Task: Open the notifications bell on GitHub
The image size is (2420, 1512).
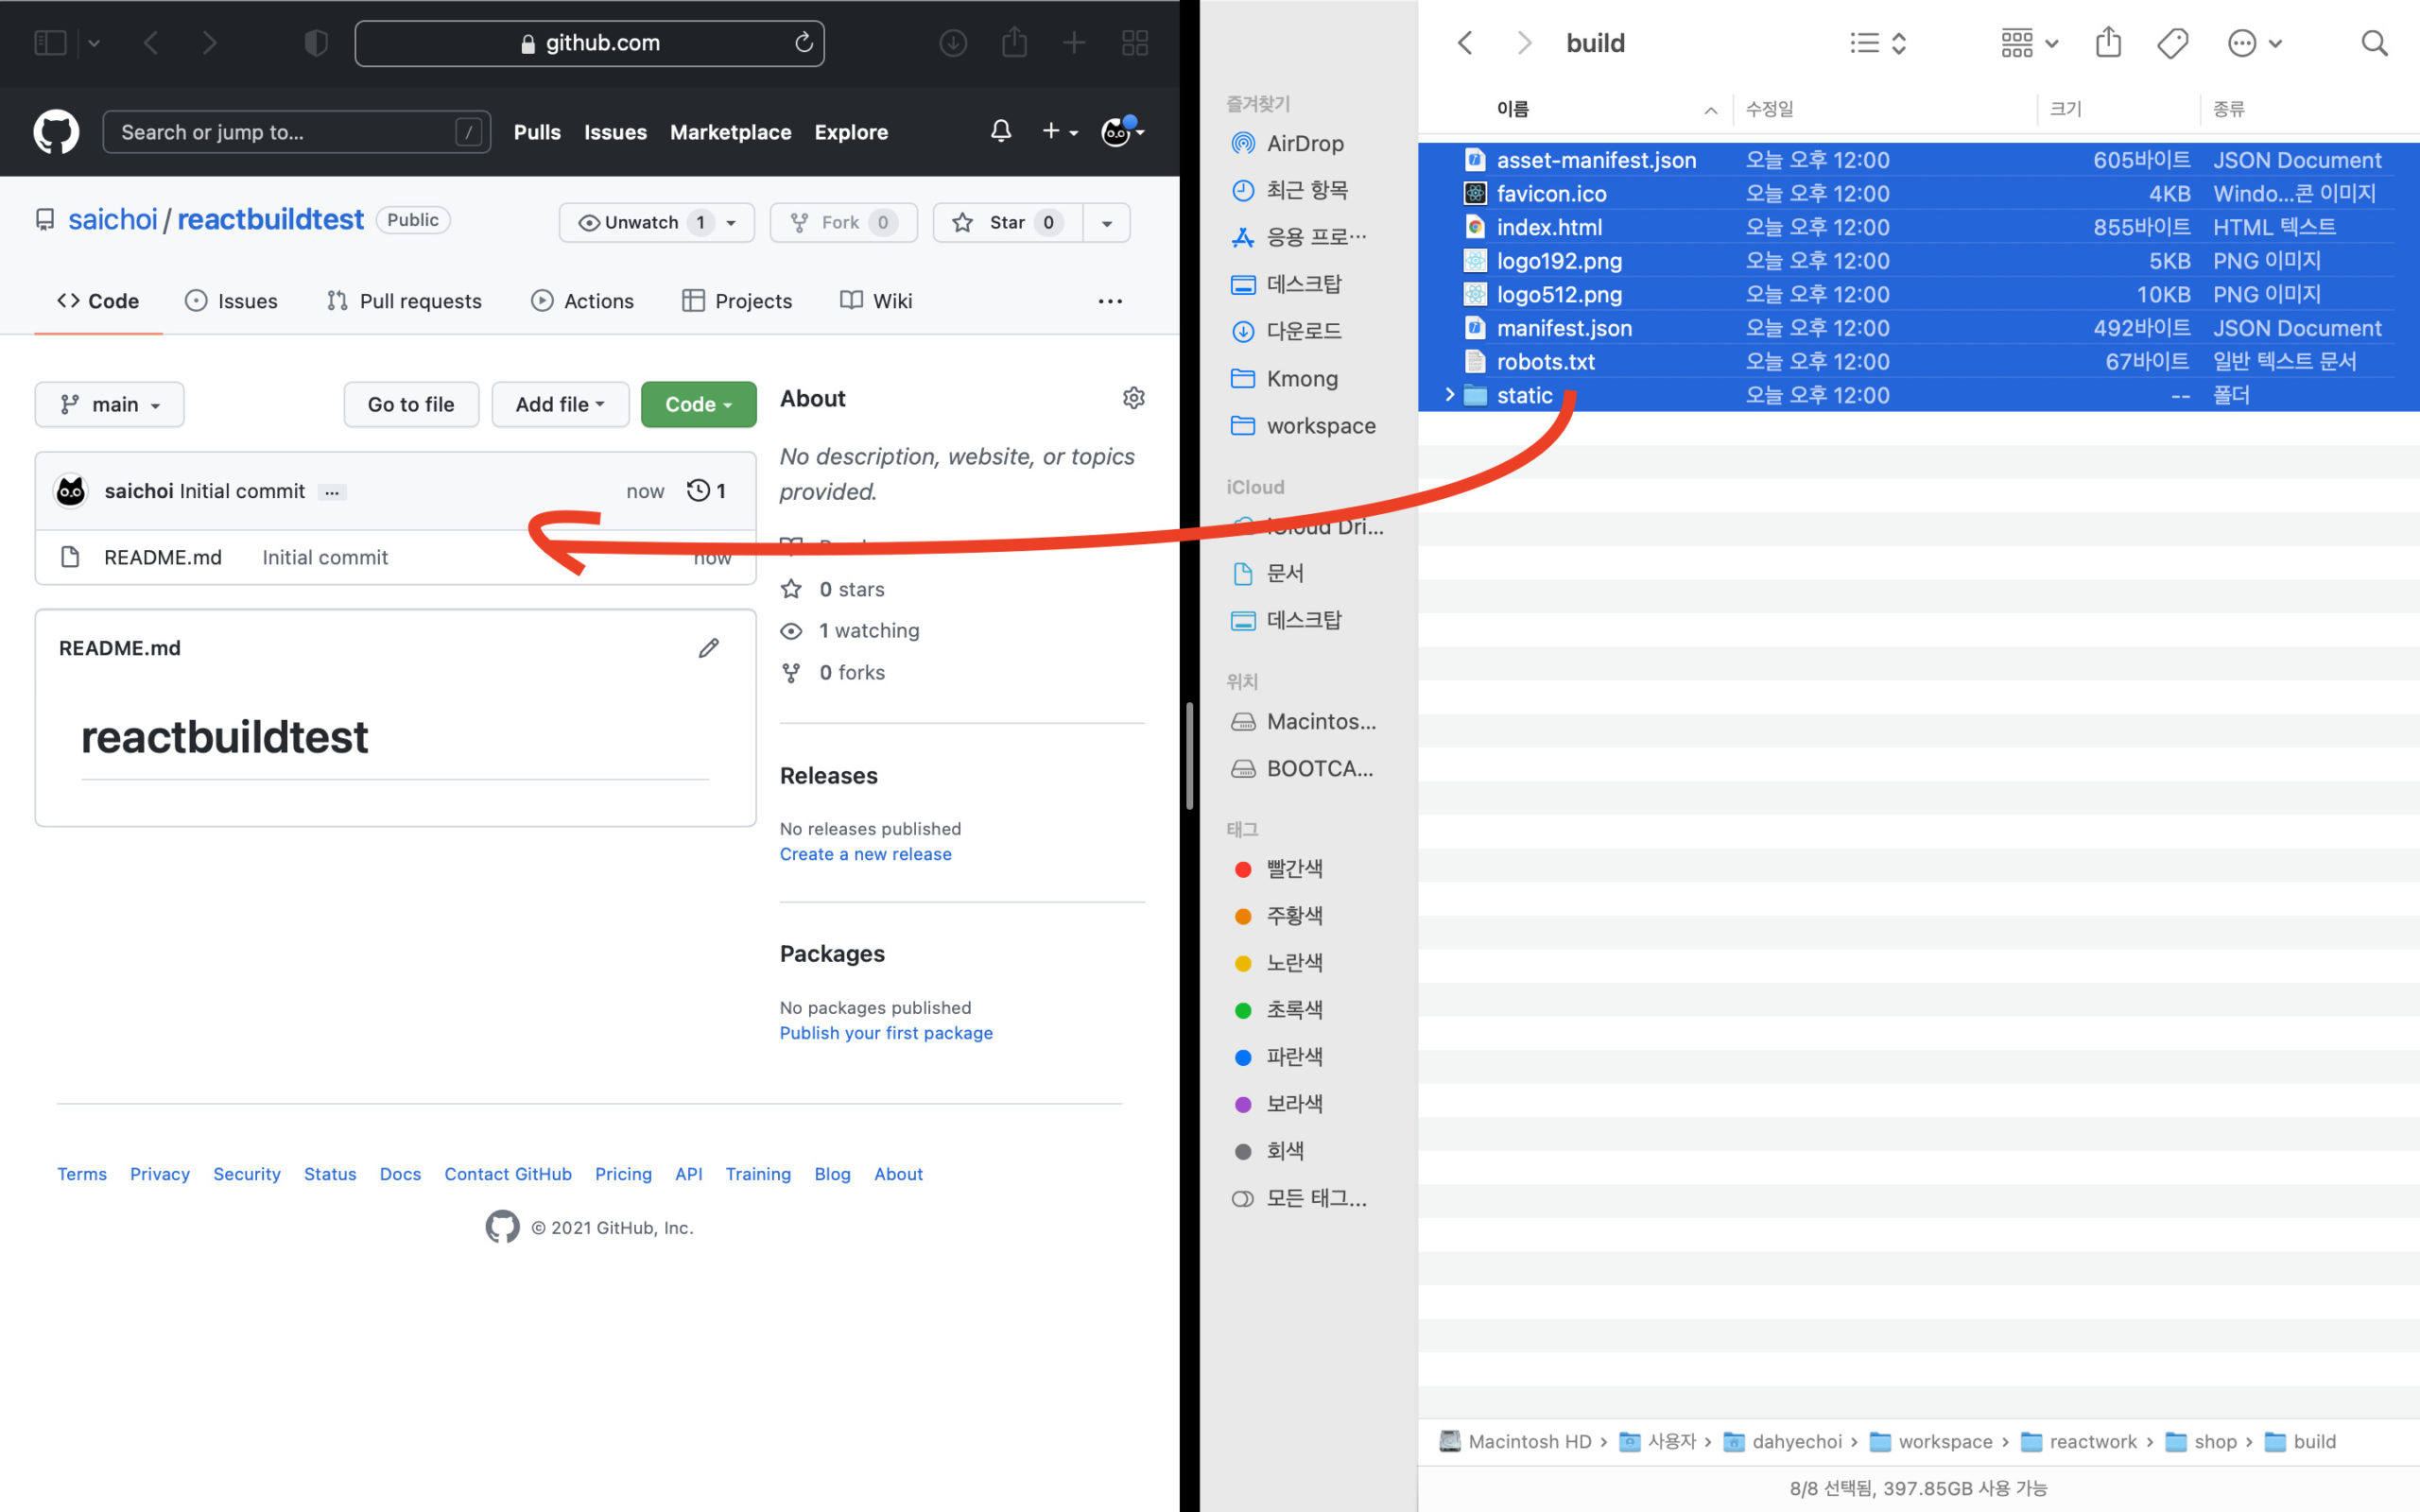Action: pos(1000,131)
